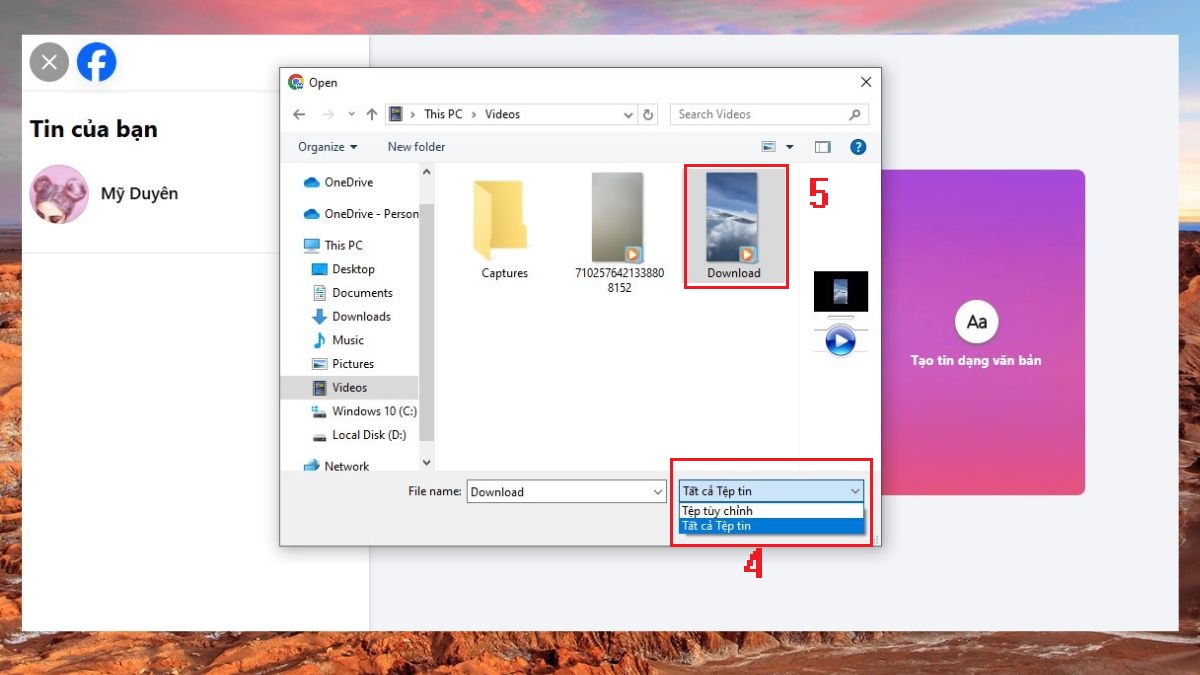Select video file 7102576421338808152

point(619,233)
